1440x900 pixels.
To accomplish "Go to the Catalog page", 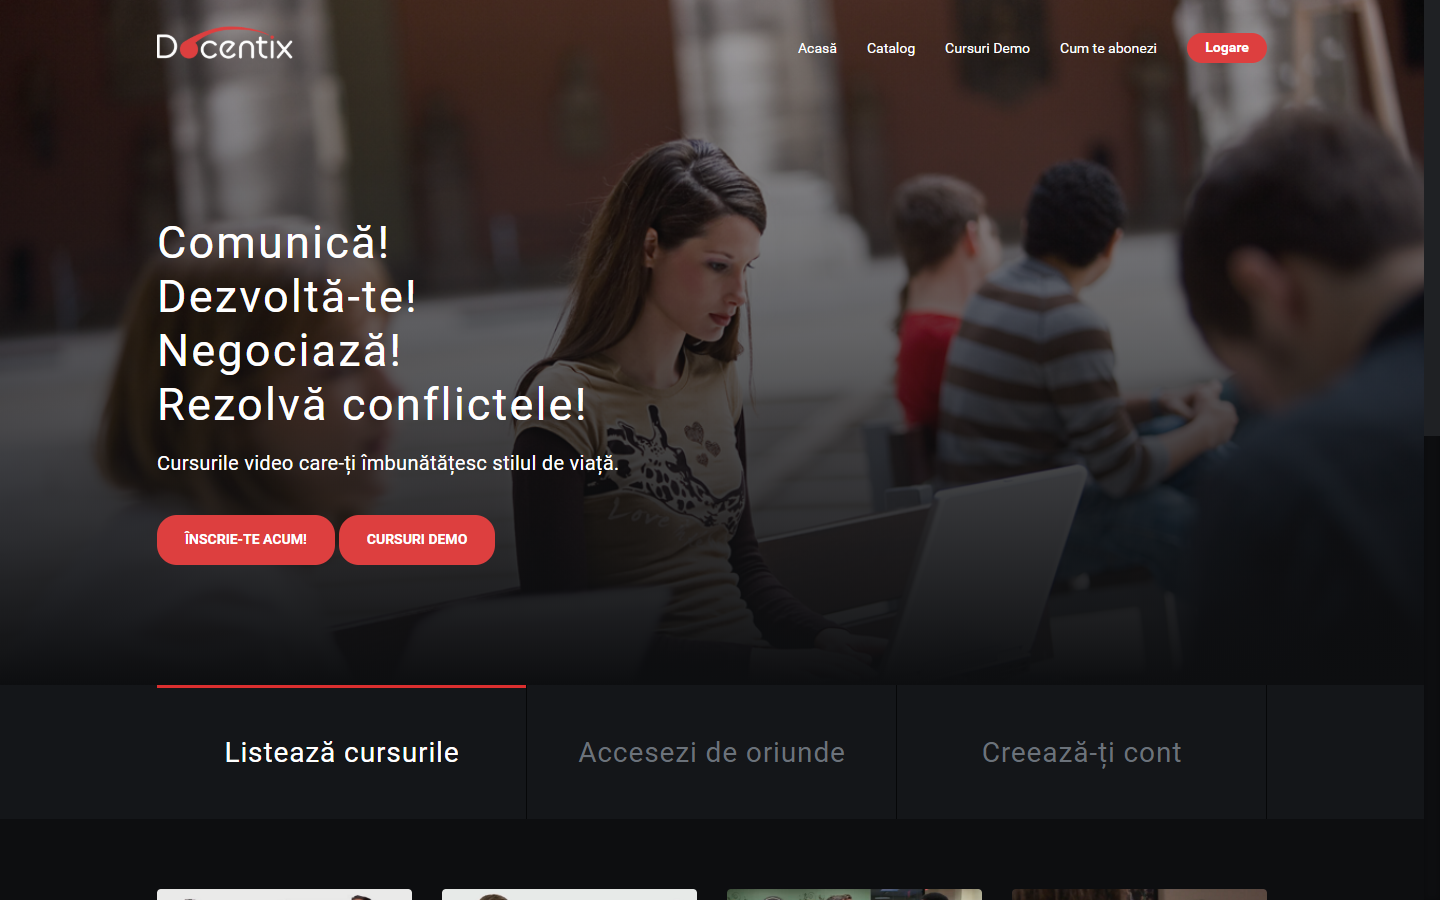I will point(891,48).
